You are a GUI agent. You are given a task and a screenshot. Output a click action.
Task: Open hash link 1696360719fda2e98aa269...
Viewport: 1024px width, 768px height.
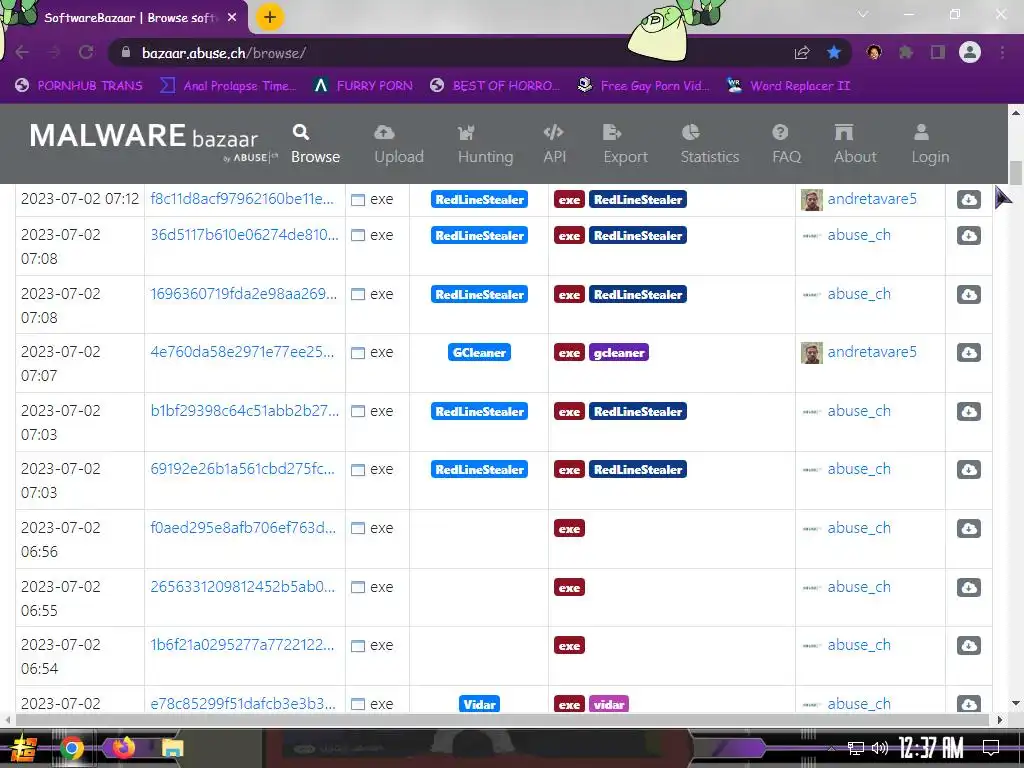[x=244, y=294]
